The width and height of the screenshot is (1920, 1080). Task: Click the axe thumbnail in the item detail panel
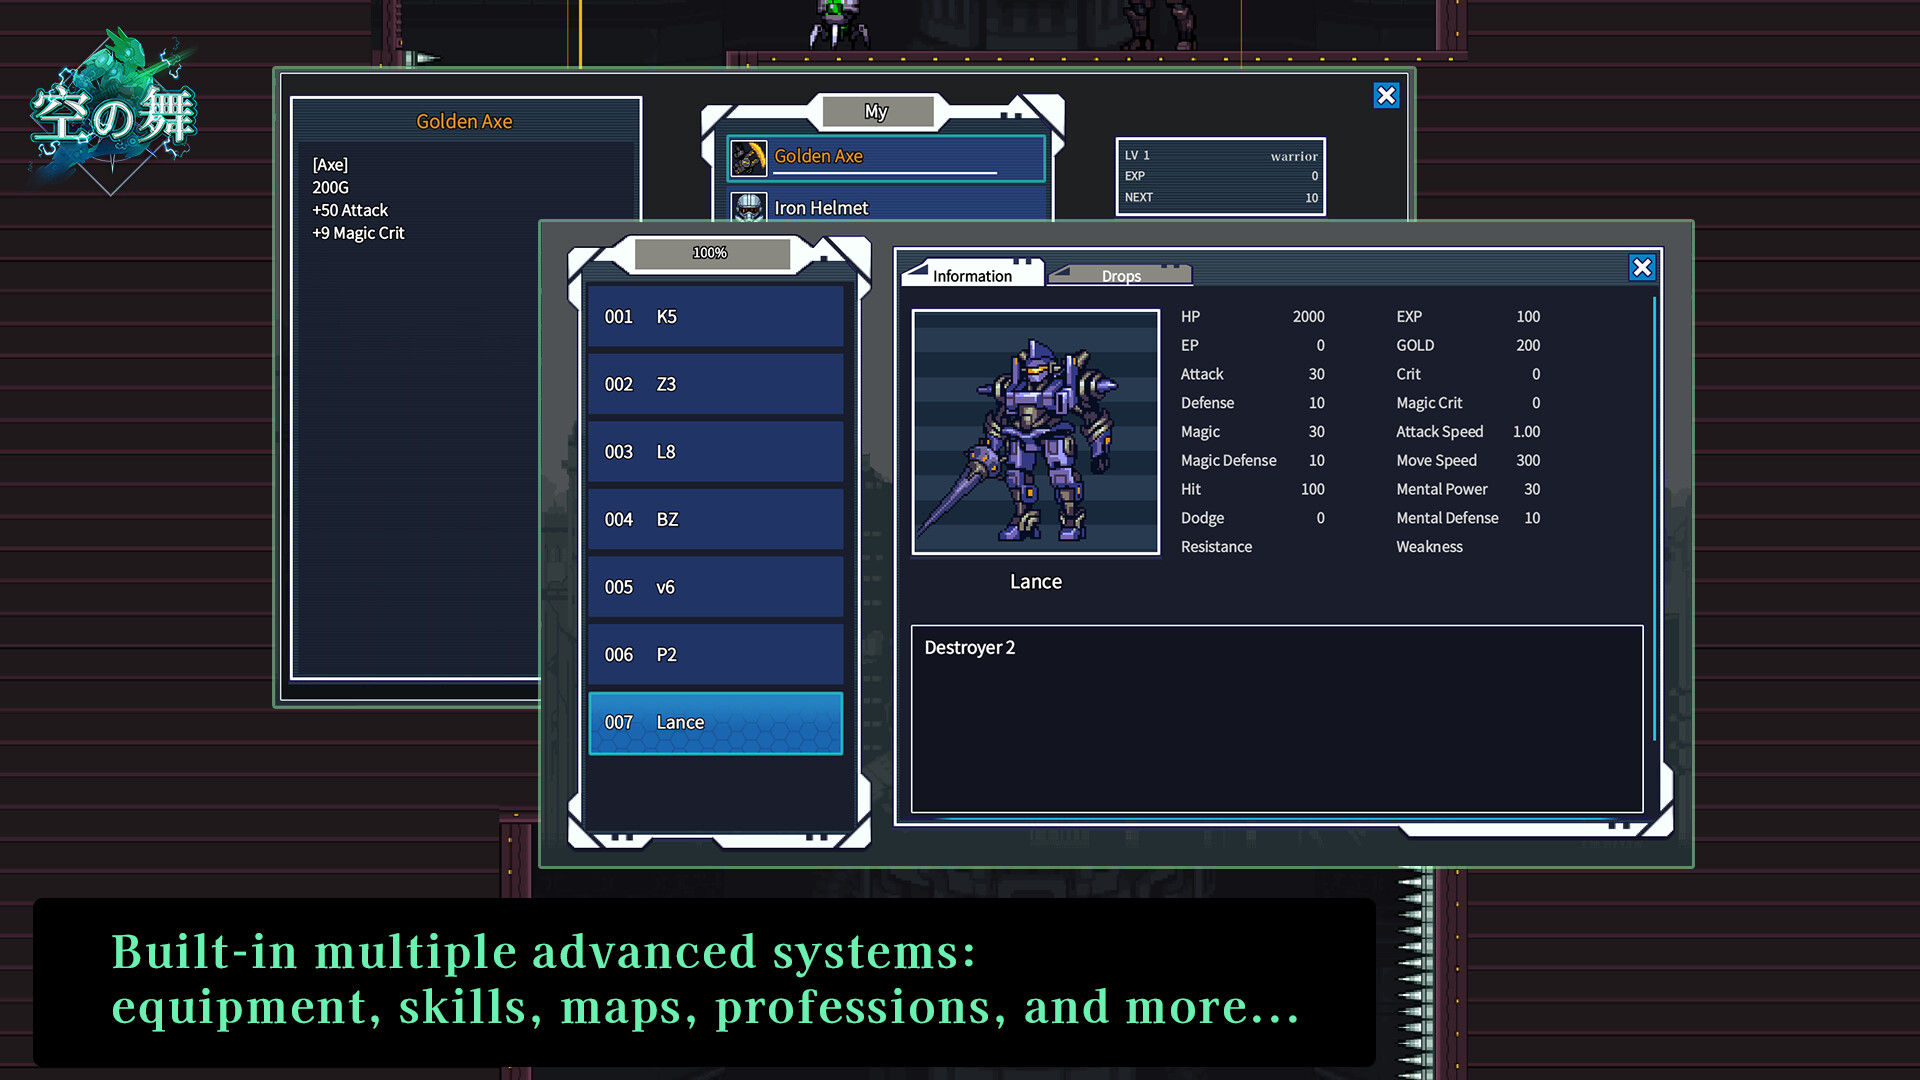tap(750, 156)
